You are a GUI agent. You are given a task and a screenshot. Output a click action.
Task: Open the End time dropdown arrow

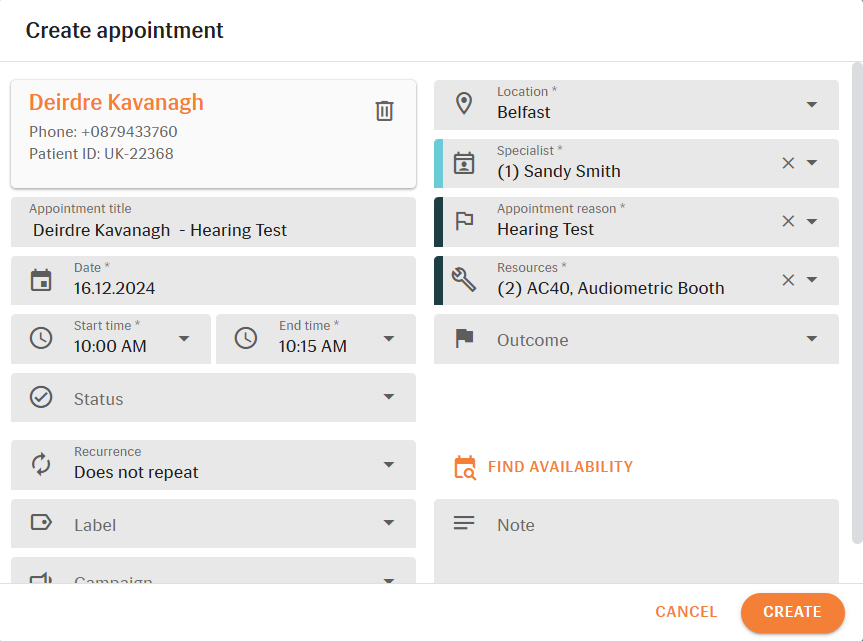pyautogui.click(x=389, y=339)
